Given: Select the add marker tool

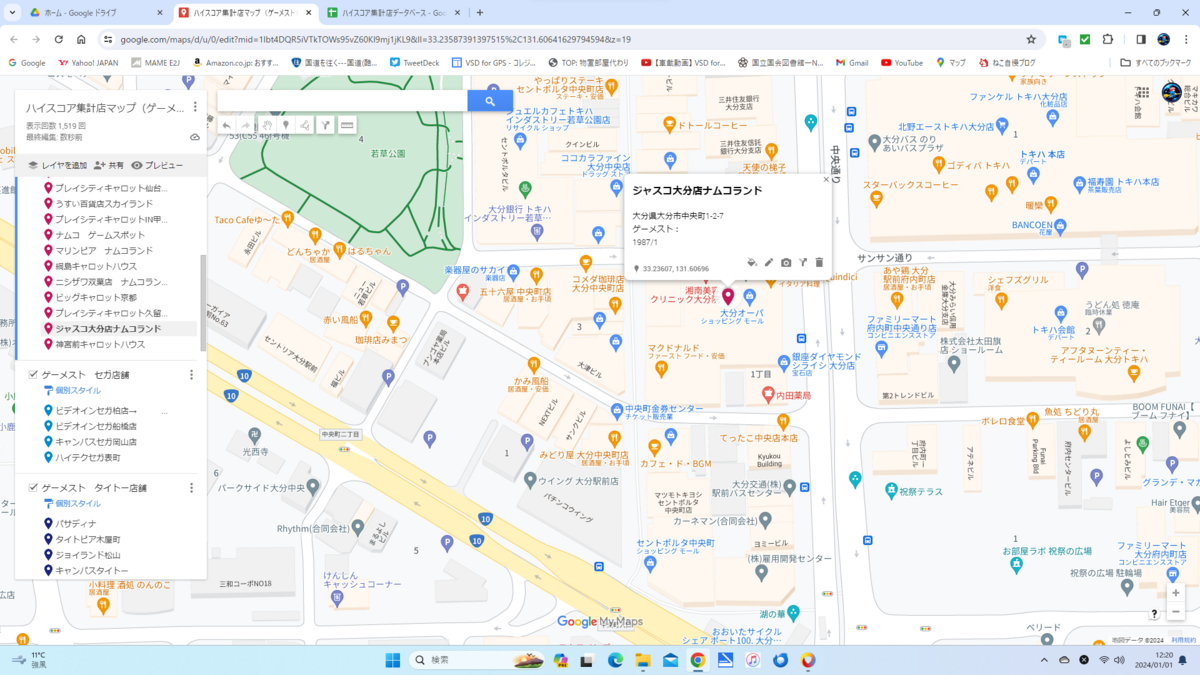Looking at the screenshot, I should click(286, 125).
